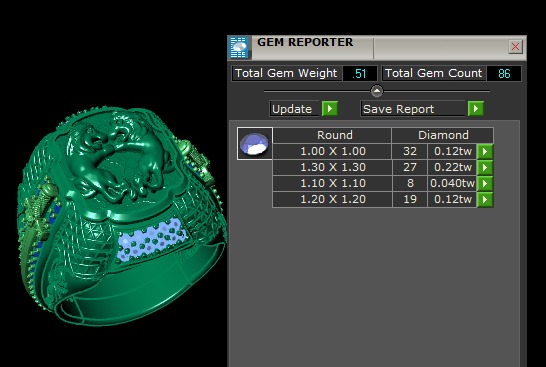Image resolution: width=546 pixels, height=367 pixels.
Task: Click the quantity 27 cell
Action: pos(410,167)
